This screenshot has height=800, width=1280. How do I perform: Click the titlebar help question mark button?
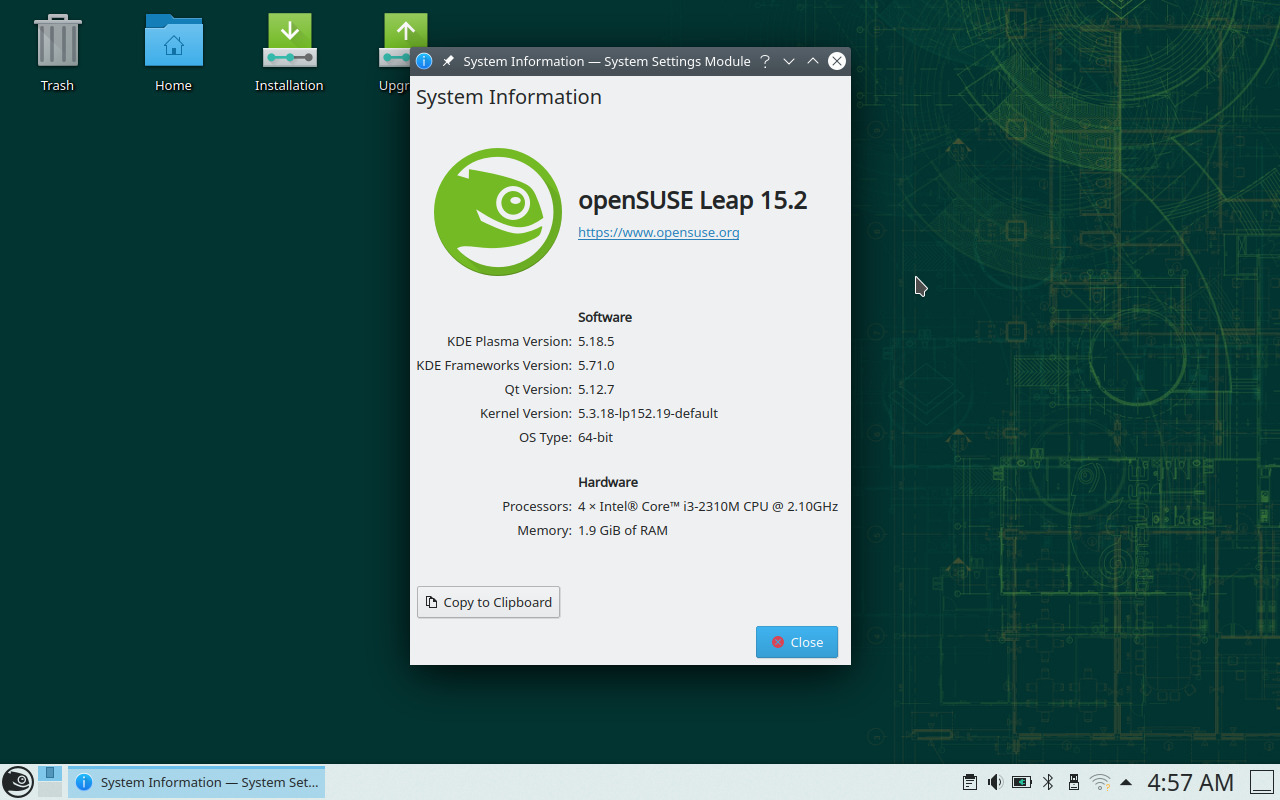765,61
